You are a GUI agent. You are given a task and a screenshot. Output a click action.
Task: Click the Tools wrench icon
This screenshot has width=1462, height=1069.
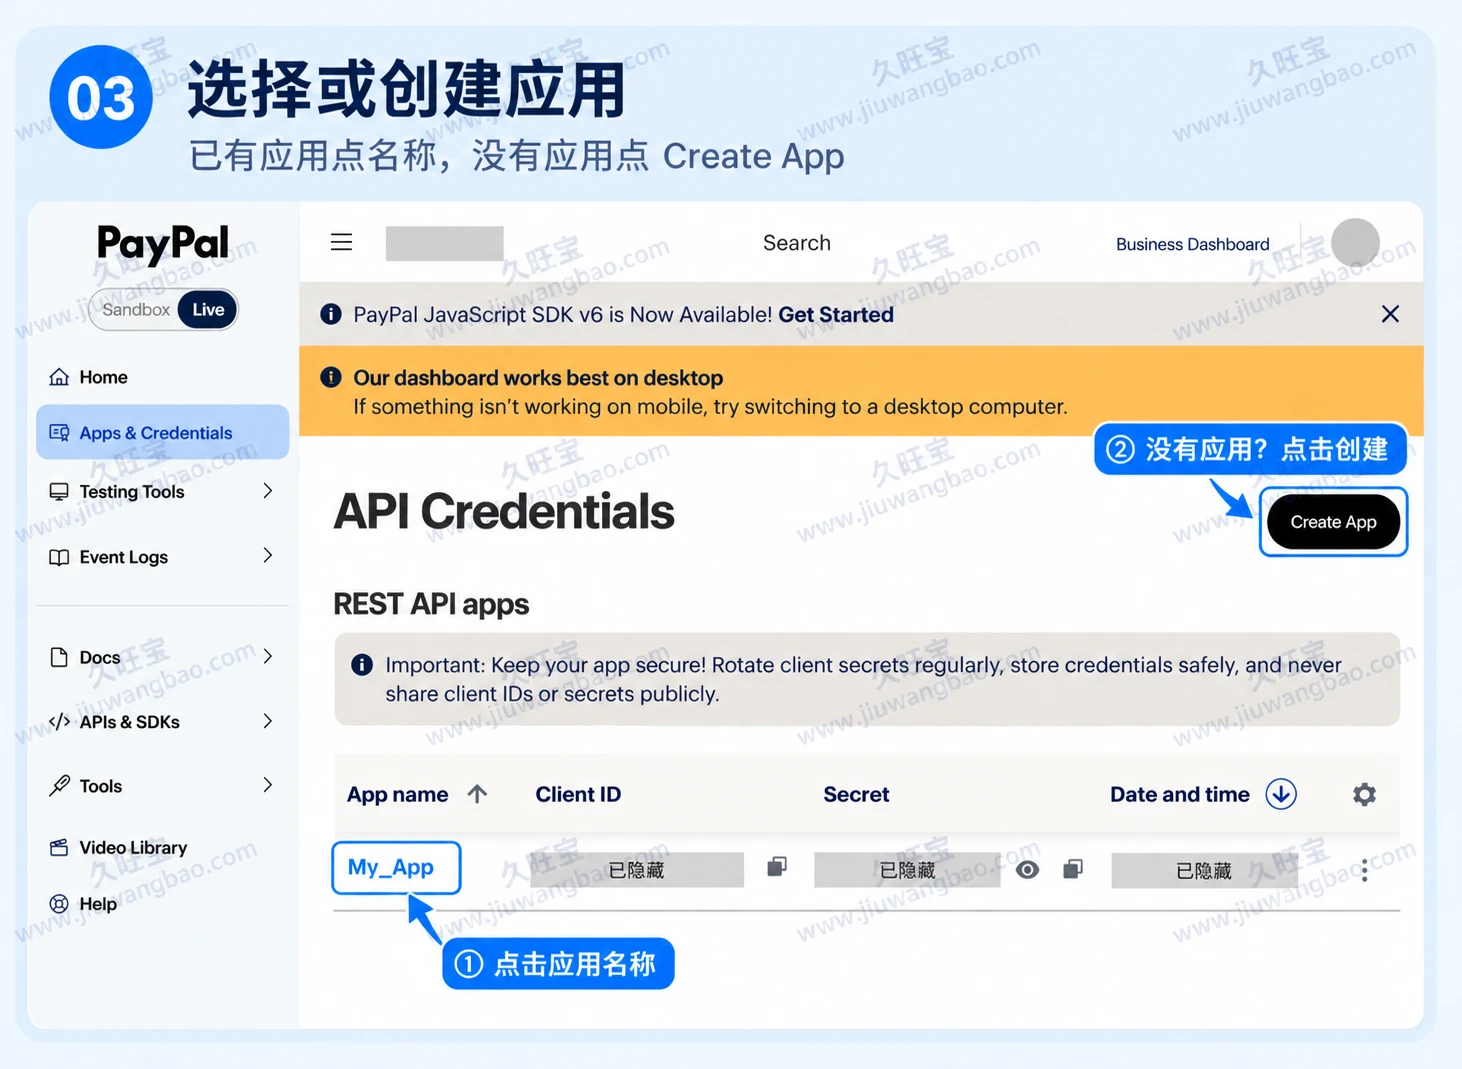click(59, 786)
